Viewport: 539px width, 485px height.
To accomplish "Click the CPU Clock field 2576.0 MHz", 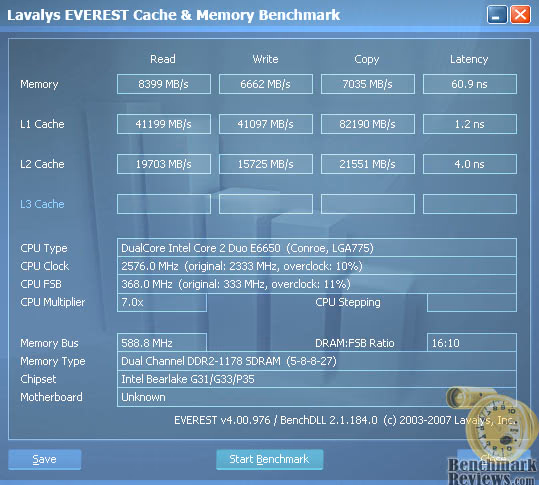I will click(317, 266).
